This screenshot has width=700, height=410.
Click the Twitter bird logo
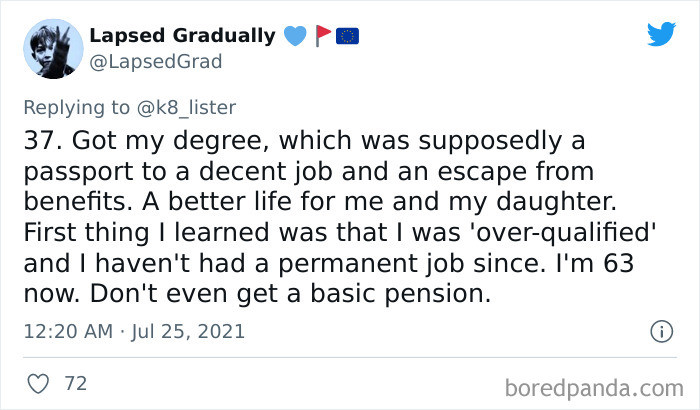point(661,35)
